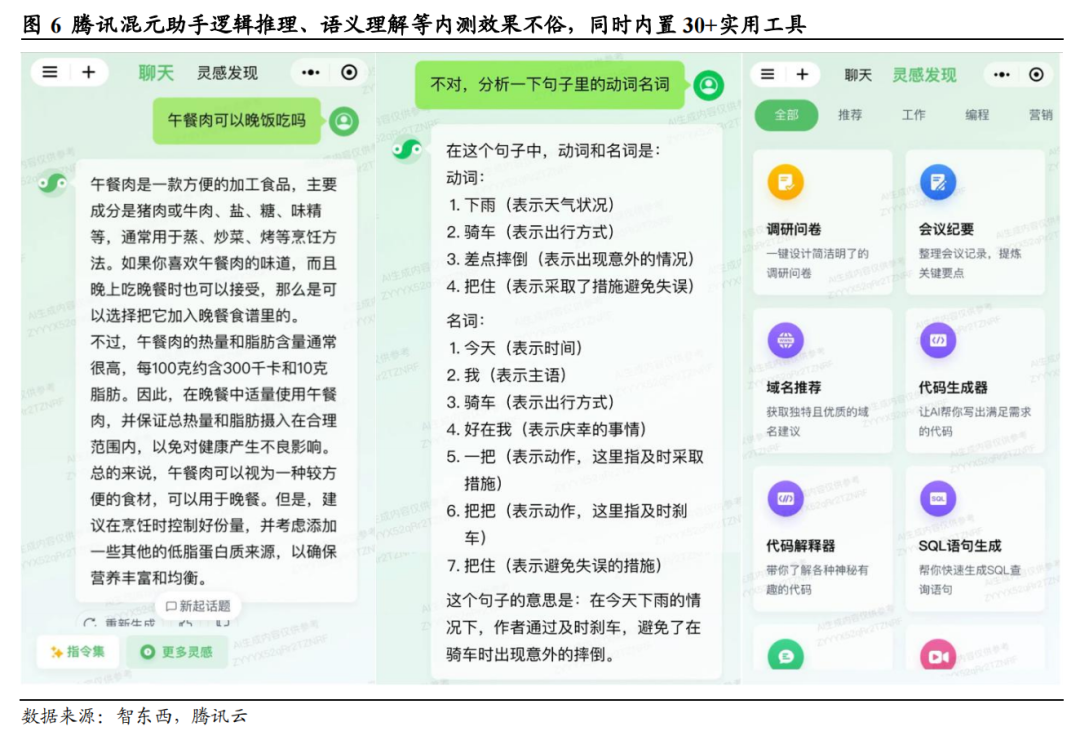Click verb list item 1. 下雨
1080x731 pixels.
click(531, 205)
